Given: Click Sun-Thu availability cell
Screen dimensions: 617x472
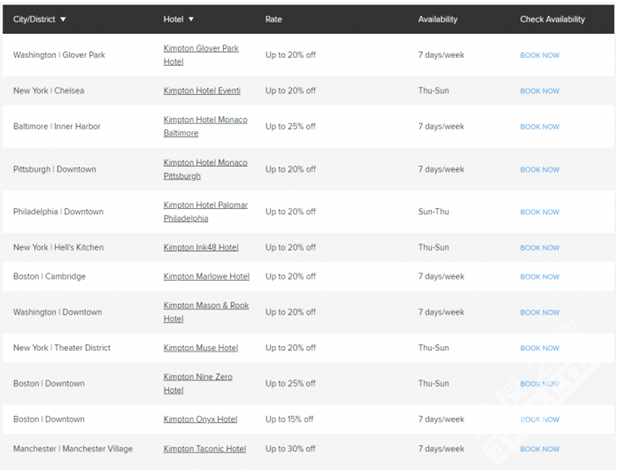Looking at the screenshot, I should pyautogui.click(x=434, y=212).
